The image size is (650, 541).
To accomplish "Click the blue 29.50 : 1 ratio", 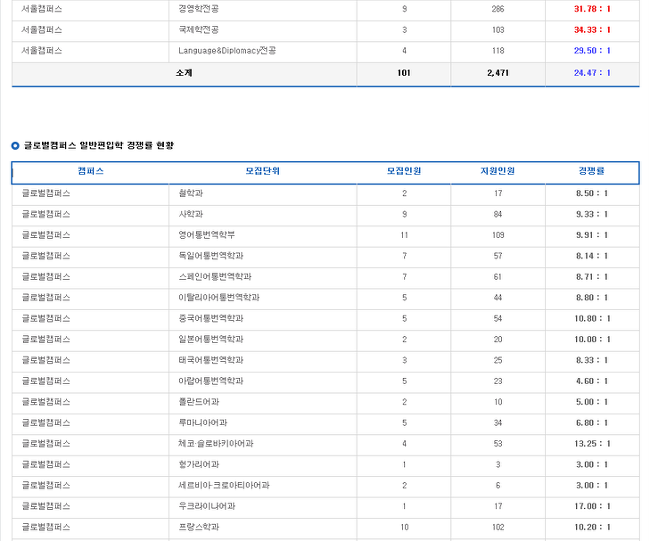I will (x=592, y=51).
